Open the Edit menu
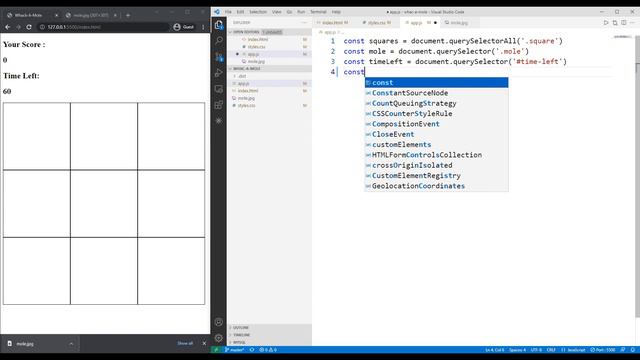The height and width of the screenshot is (360, 640). coord(240,12)
